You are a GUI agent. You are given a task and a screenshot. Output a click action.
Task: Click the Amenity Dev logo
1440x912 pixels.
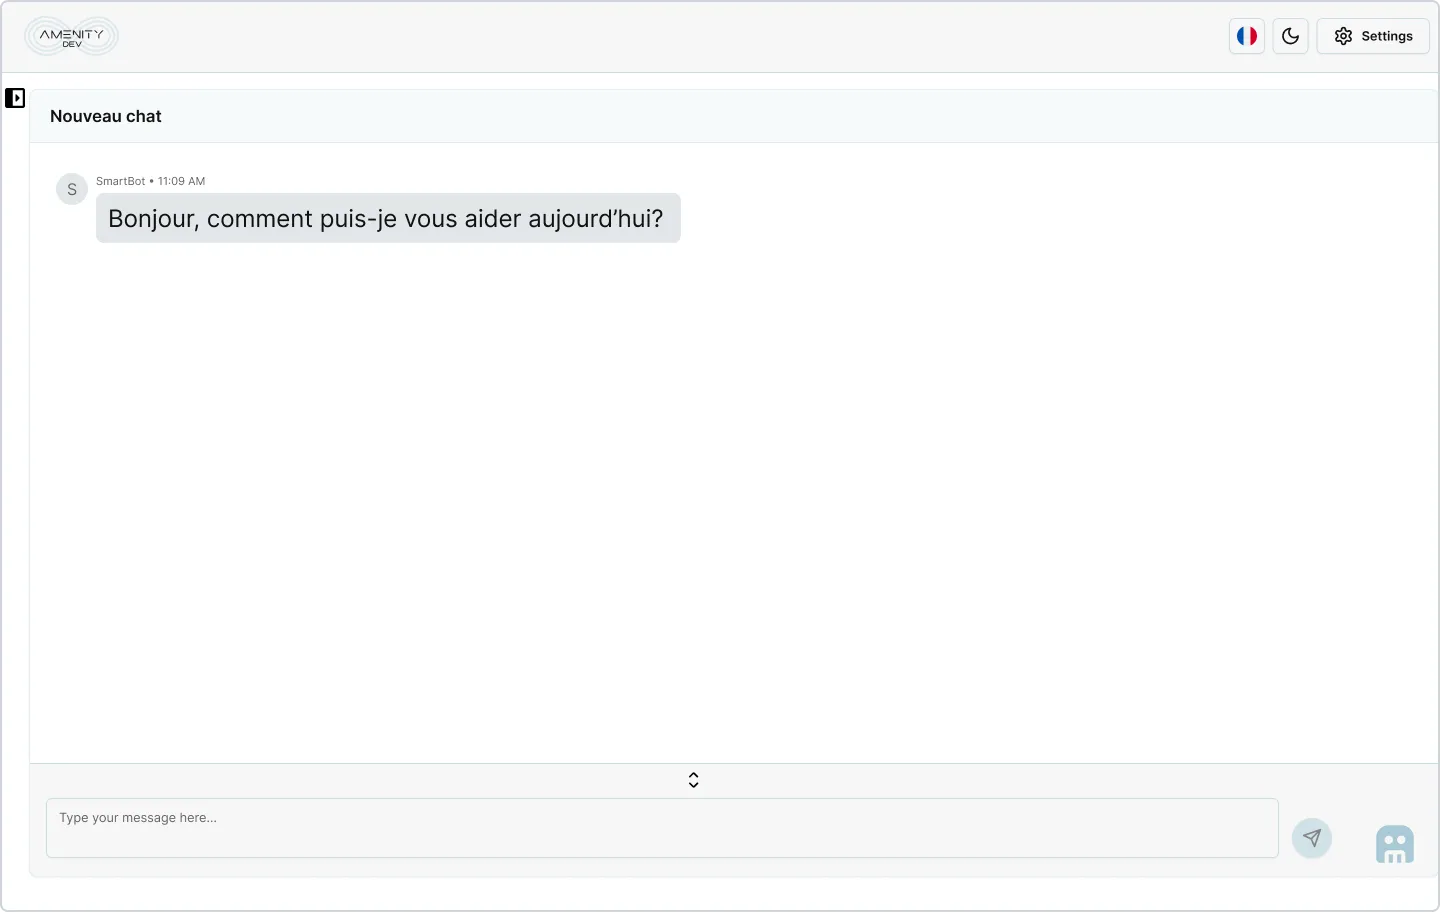(71, 36)
